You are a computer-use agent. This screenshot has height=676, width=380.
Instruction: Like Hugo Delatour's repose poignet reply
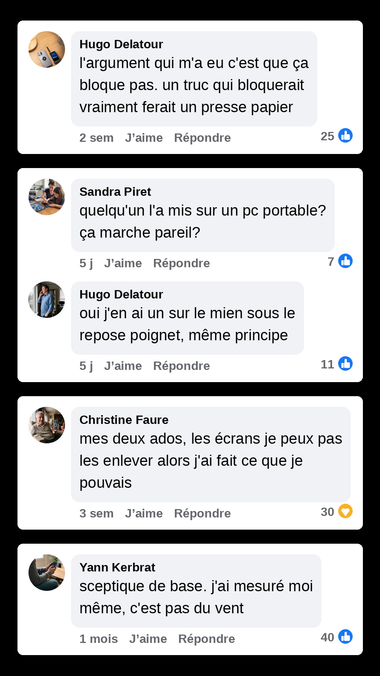pos(123,366)
